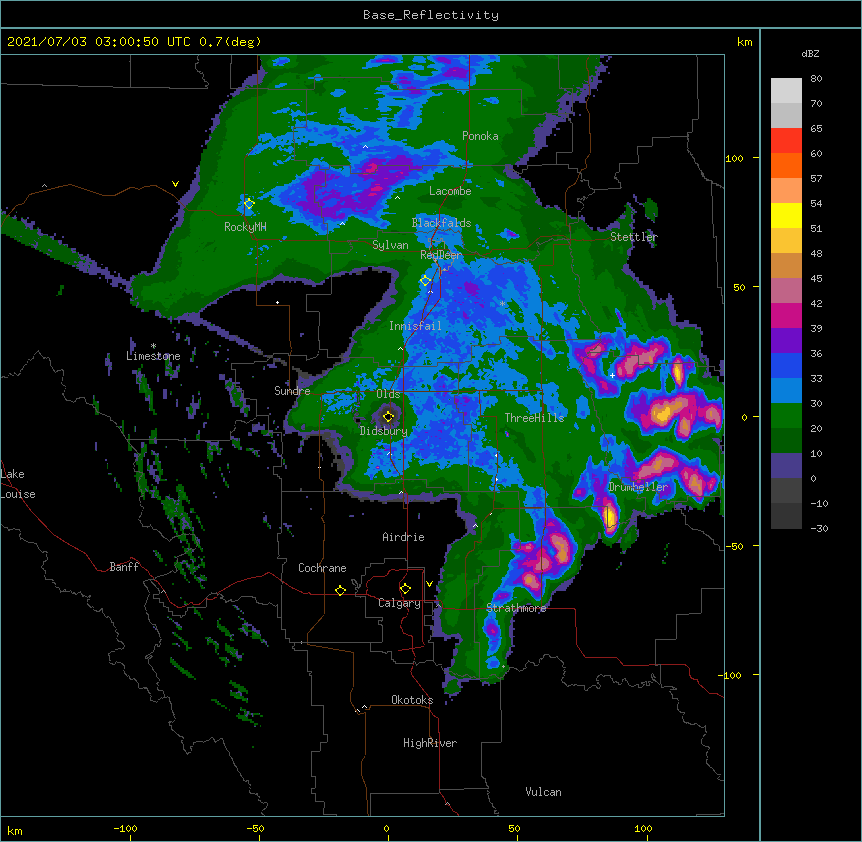Screen dimensions: 862x842
Task: Pick the red 60-65 dBZ legend color
Action: coord(786,141)
